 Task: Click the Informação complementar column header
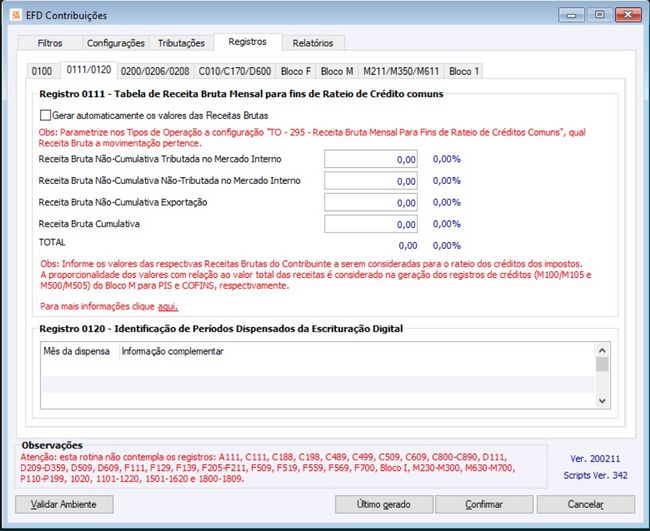pos(172,351)
